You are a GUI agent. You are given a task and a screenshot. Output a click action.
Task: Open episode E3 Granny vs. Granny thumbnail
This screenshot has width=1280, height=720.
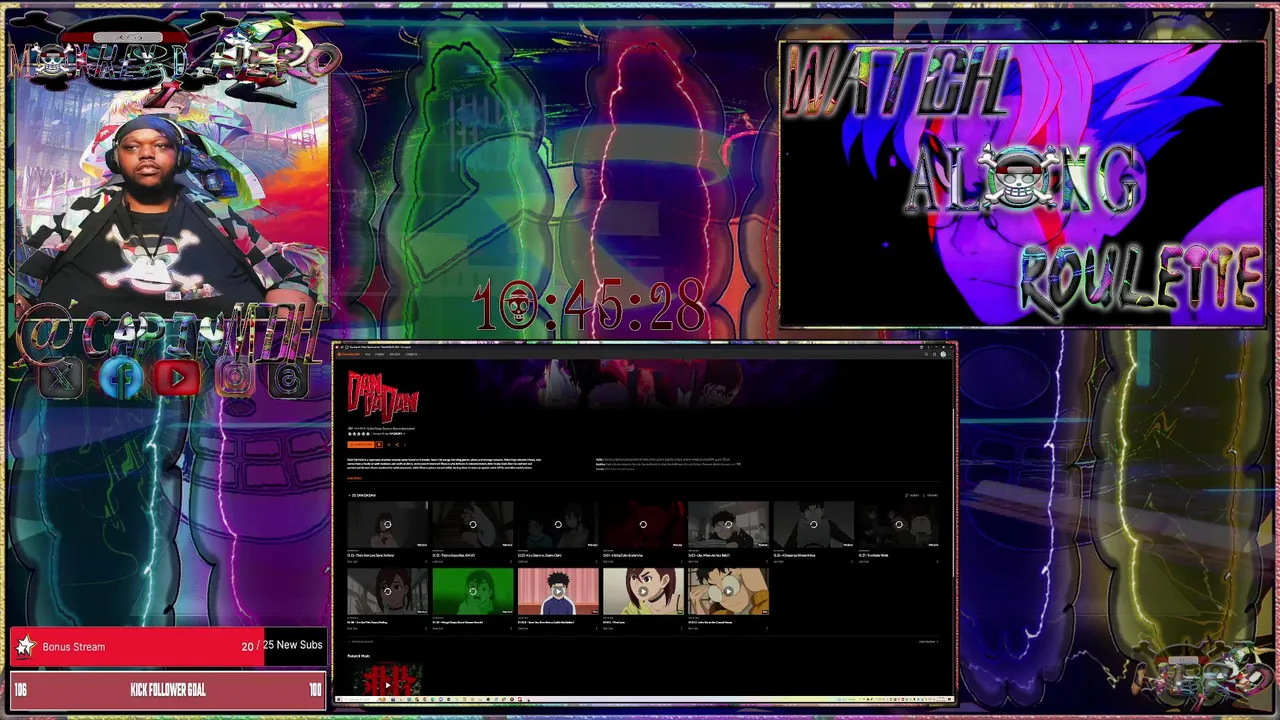click(x=557, y=525)
